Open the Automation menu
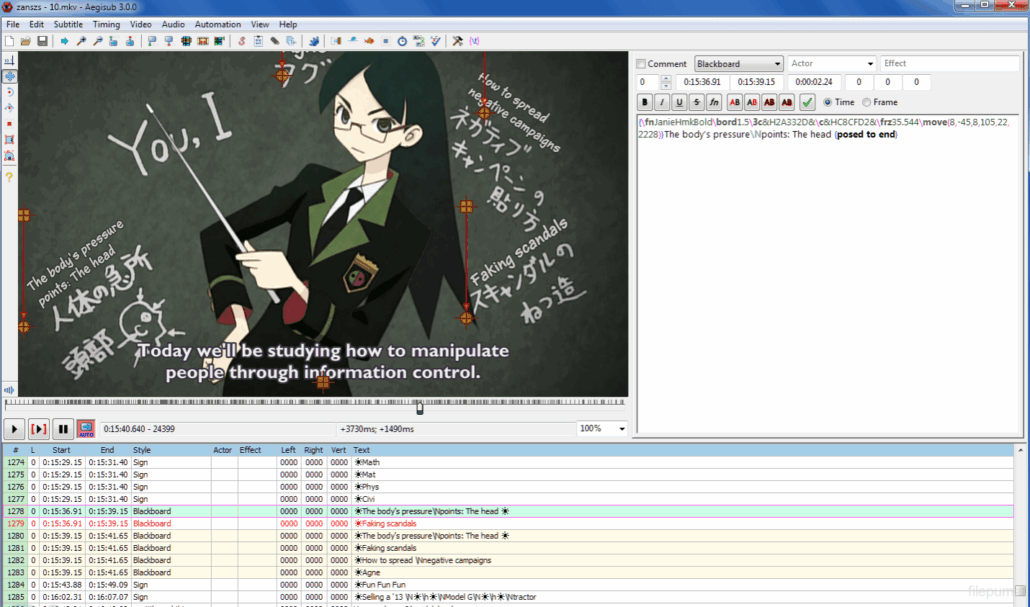The height and width of the screenshot is (607, 1030). pos(217,24)
